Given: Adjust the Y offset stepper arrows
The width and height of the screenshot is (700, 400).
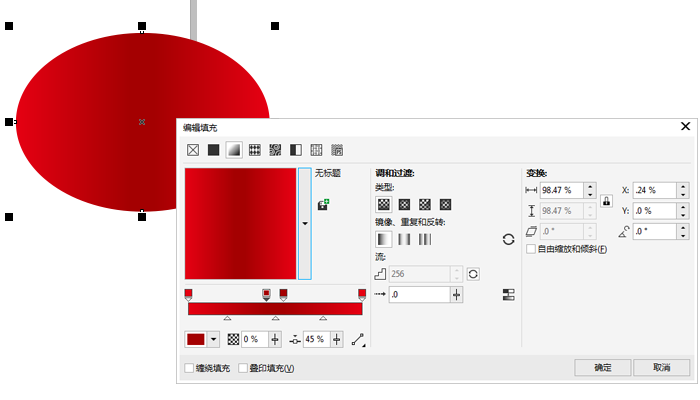Looking at the screenshot, I should [683, 211].
